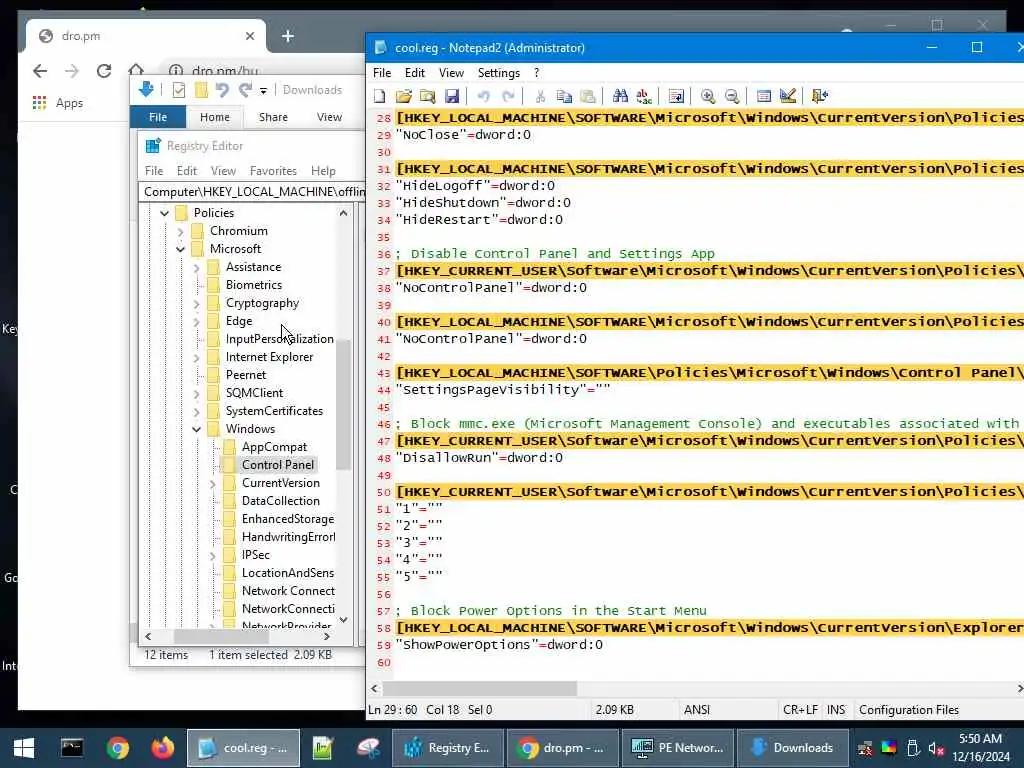
Task: Expand the Cryptography registry key
Action: 197,303
